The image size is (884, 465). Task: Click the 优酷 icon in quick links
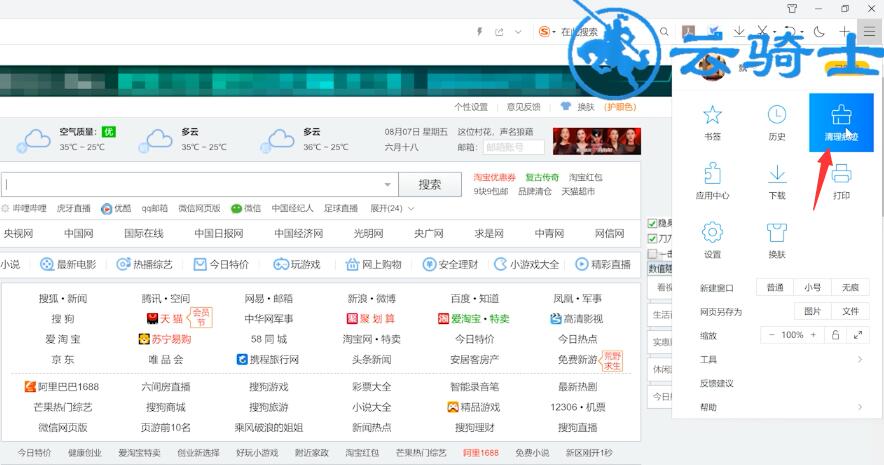[x=107, y=209]
